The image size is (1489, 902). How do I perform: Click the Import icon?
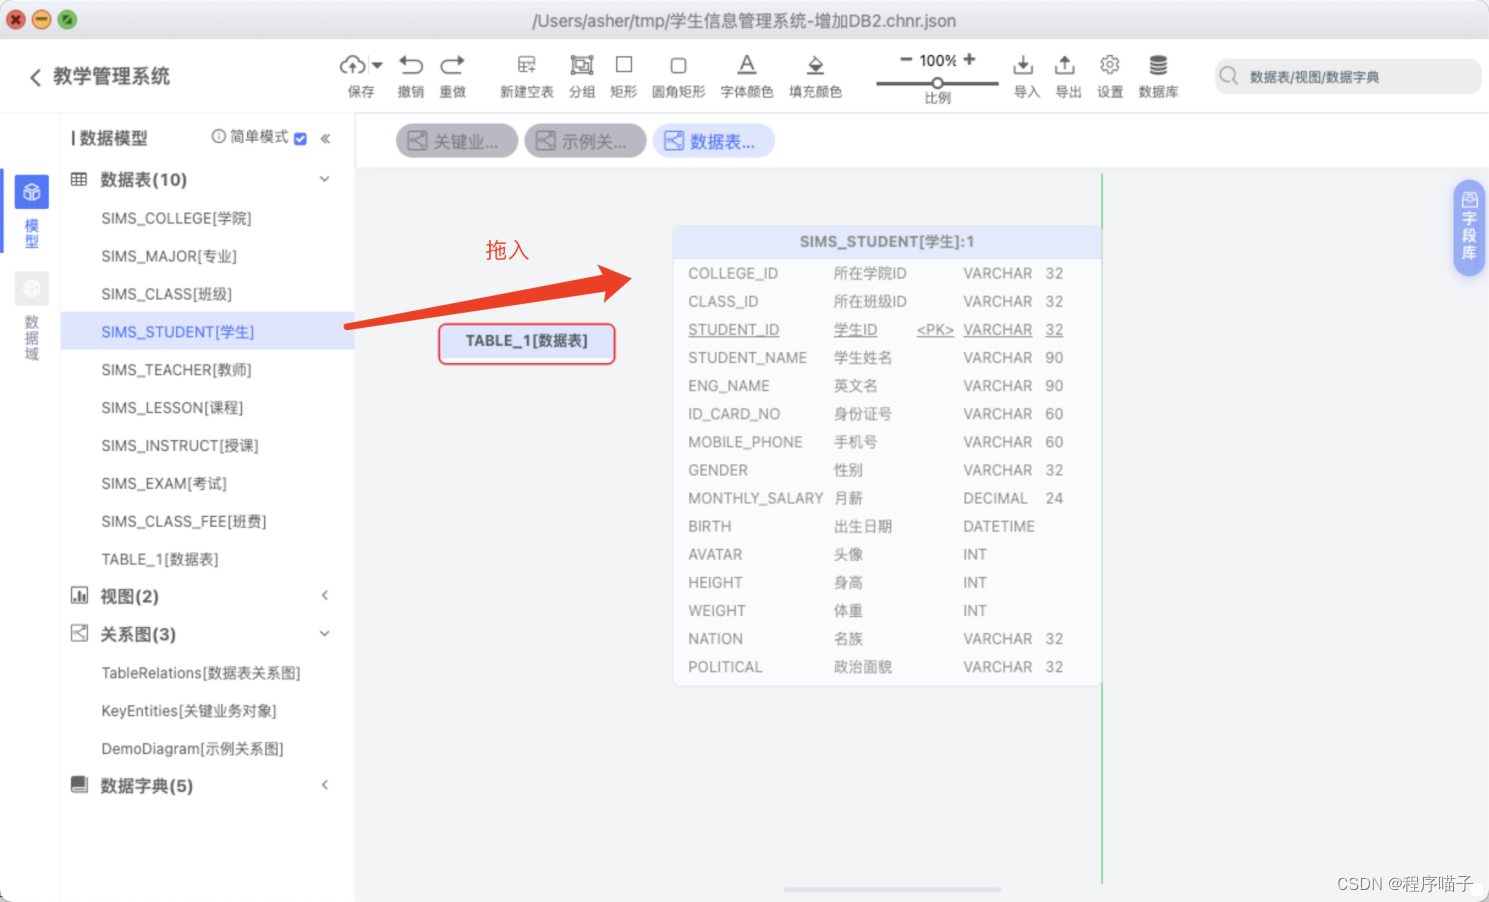(x=1023, y=65)
